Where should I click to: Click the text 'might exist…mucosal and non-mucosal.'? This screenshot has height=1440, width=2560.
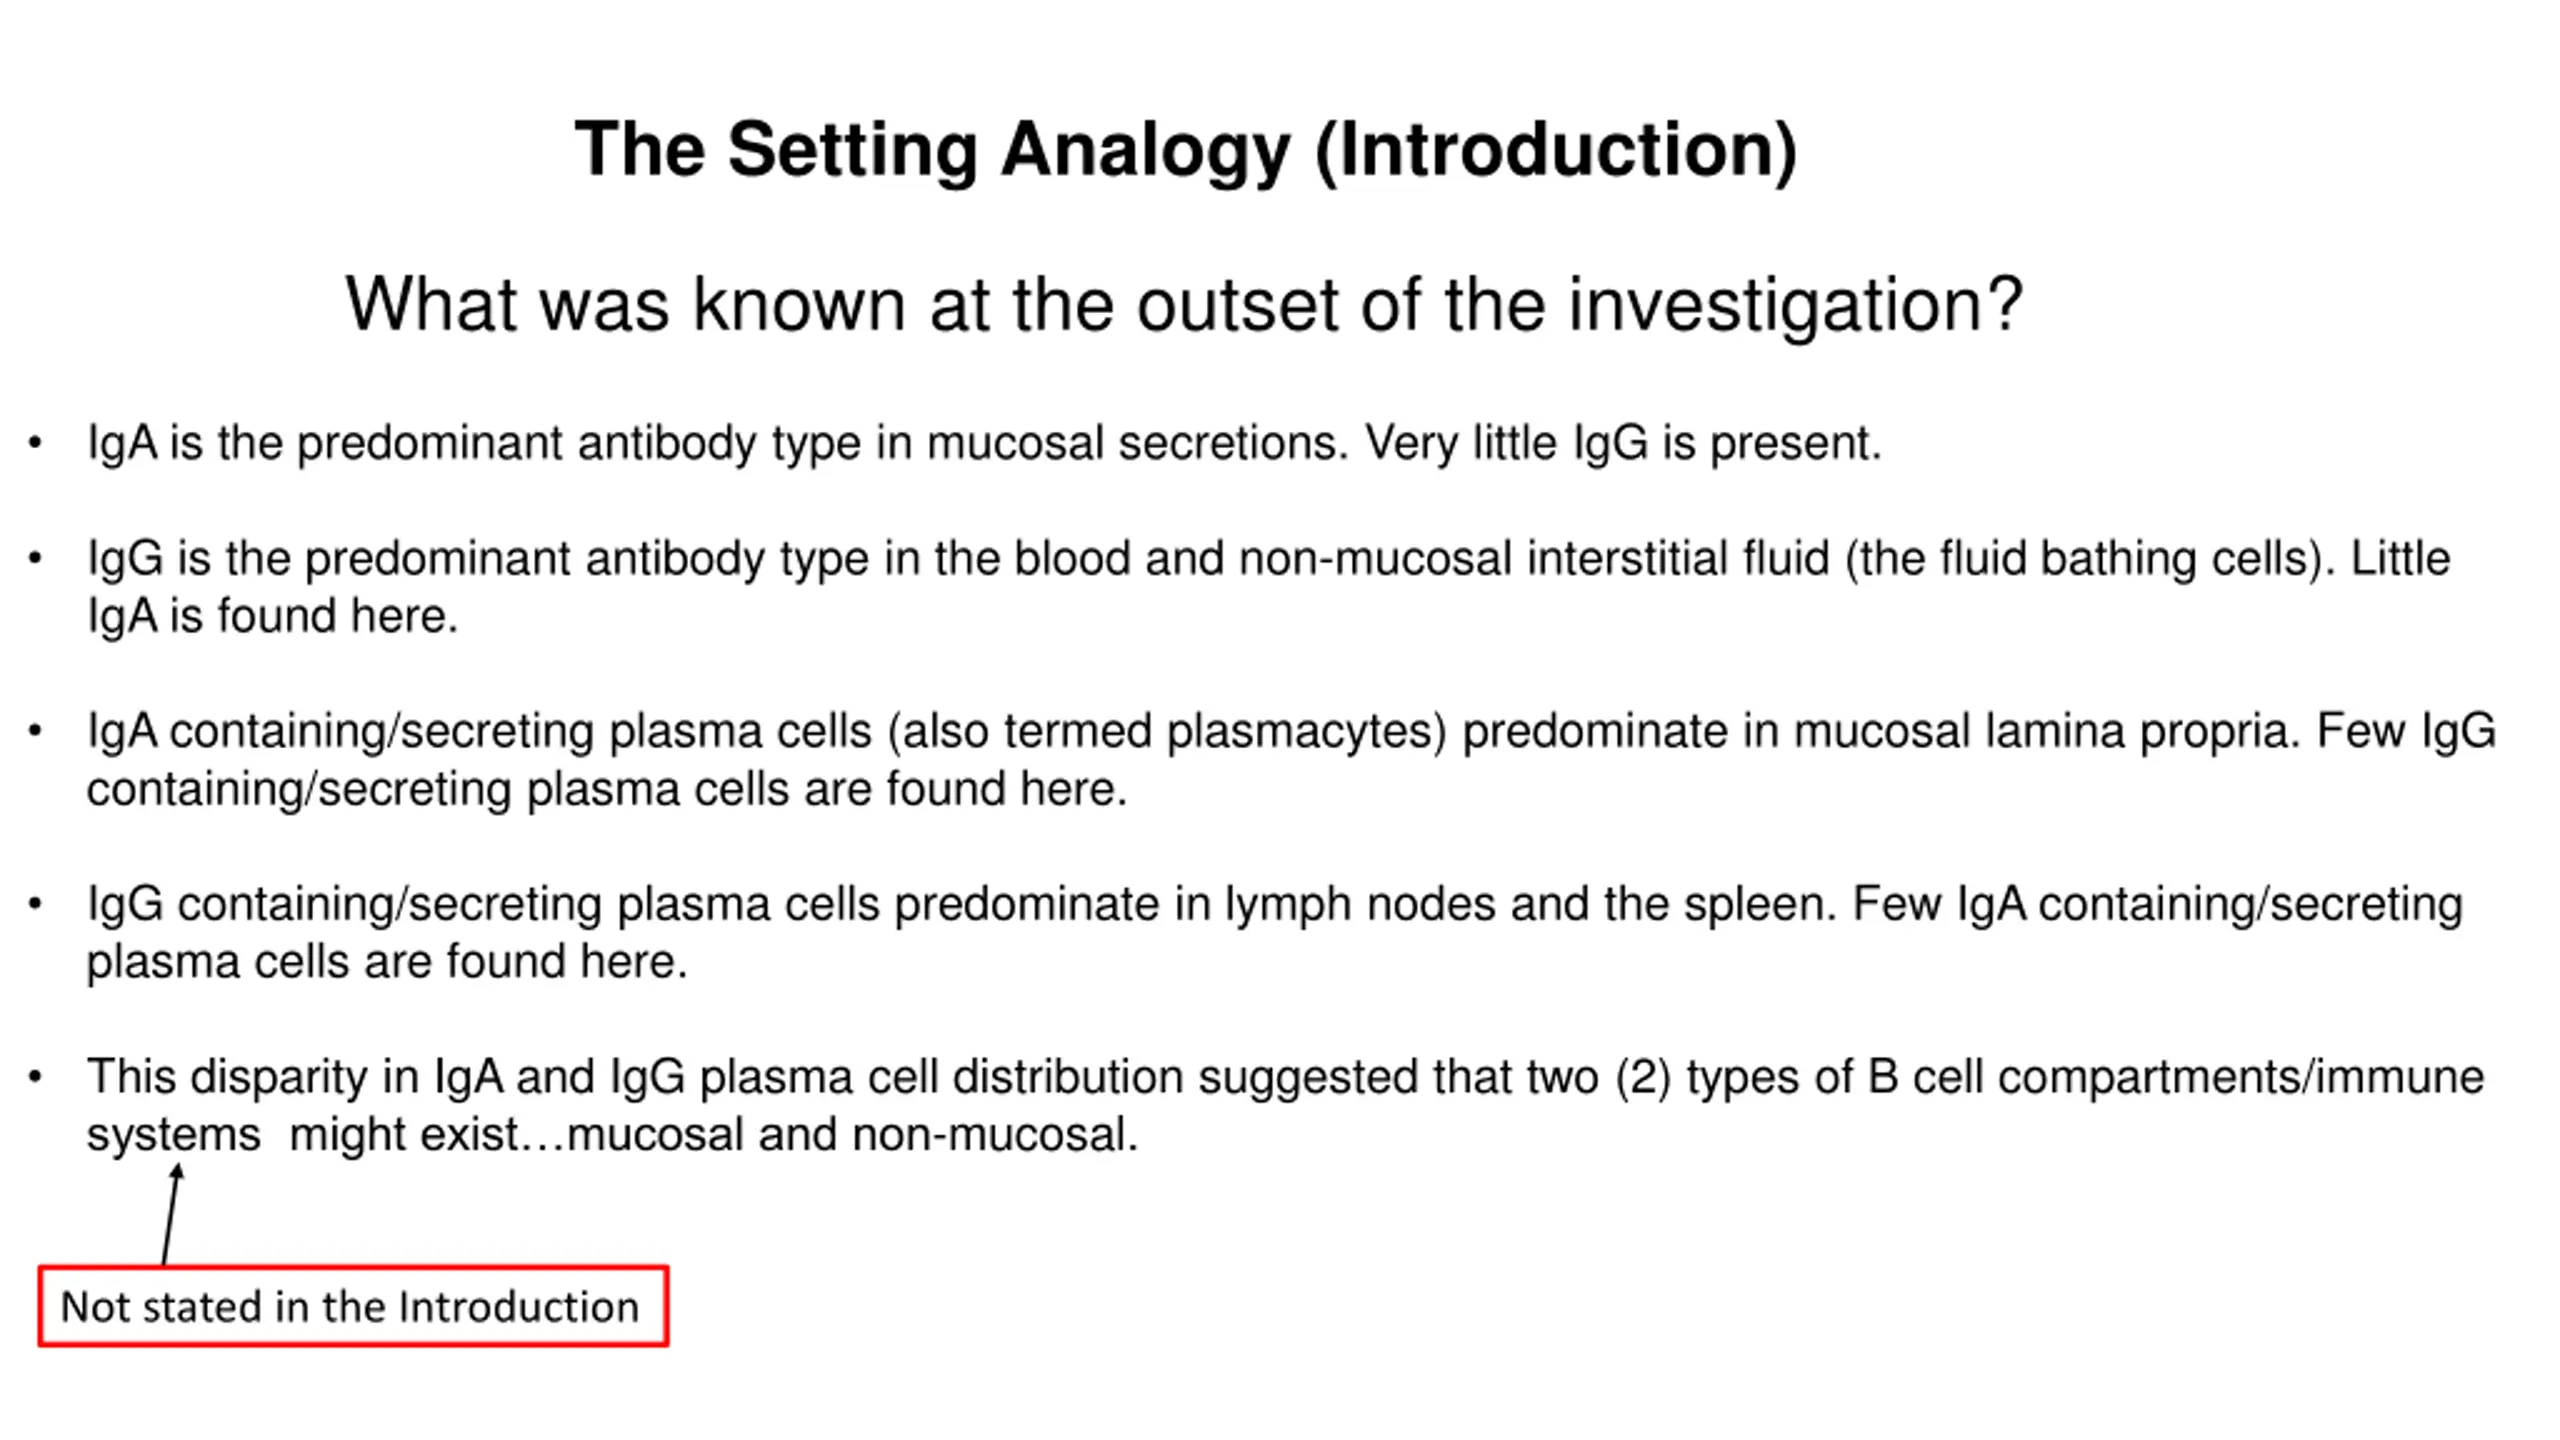click(x=714, y=1135)
